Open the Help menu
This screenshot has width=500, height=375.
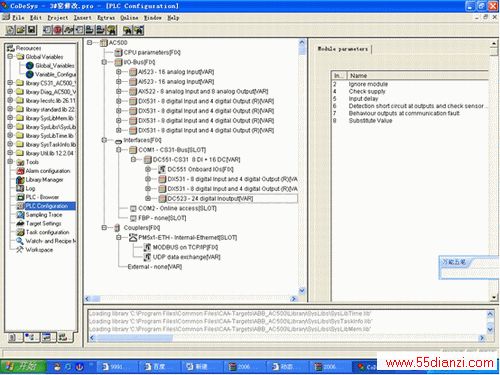[x=173, y=17]
